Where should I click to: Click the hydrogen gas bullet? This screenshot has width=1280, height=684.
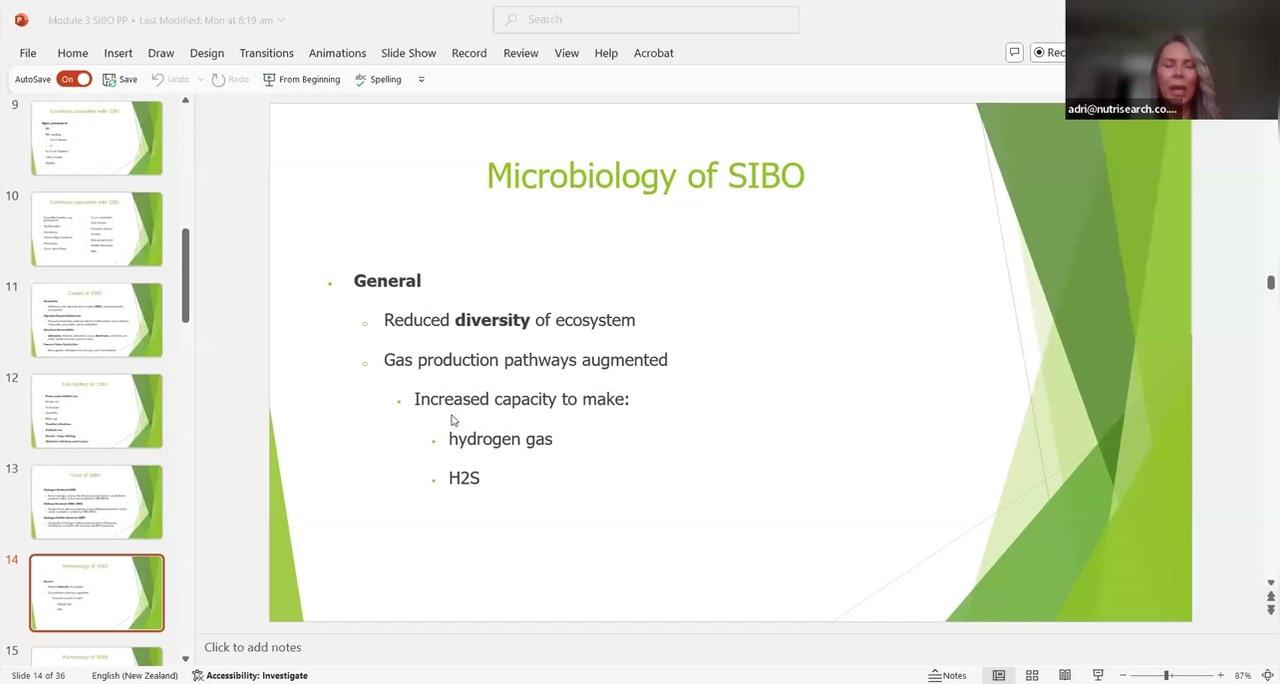point(500,439)
